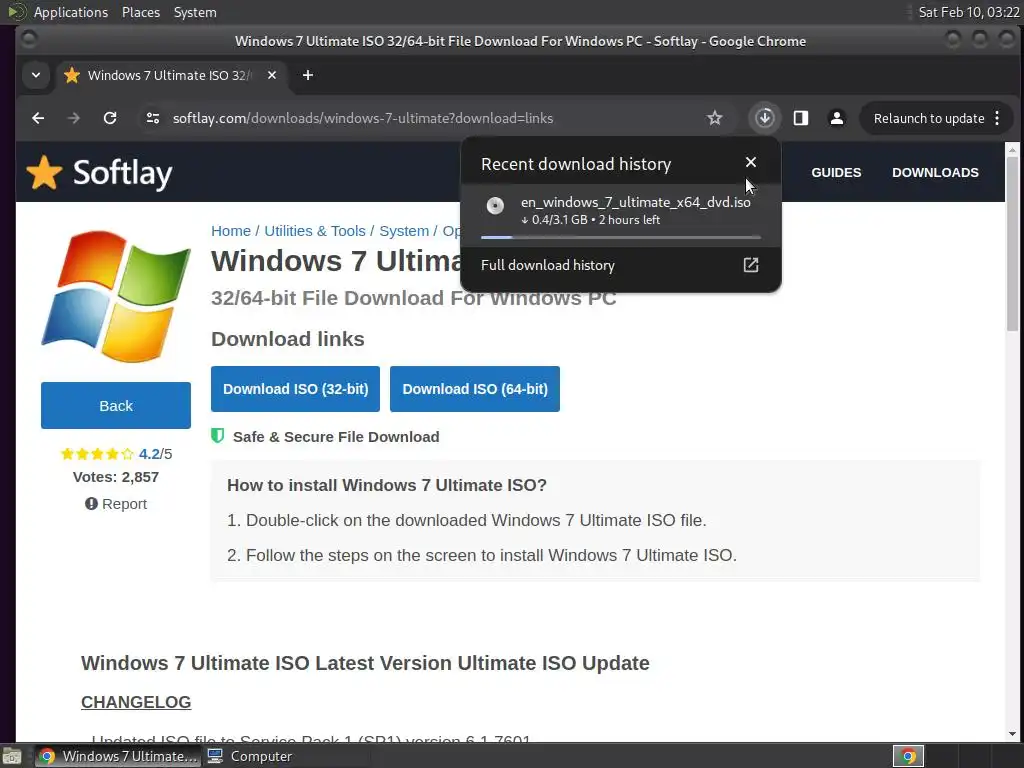
Task: Click the Softlay site name text
Action: click(x=122, y=173)
